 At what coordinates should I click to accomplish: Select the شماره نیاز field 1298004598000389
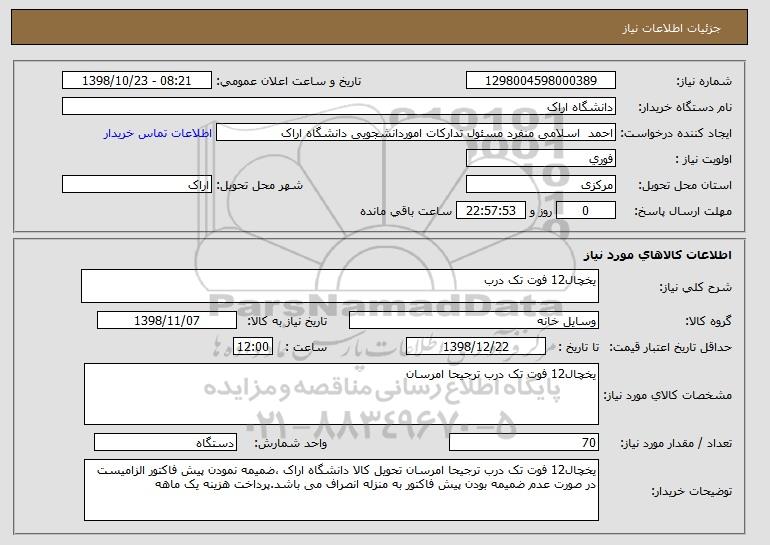[541, 81]
